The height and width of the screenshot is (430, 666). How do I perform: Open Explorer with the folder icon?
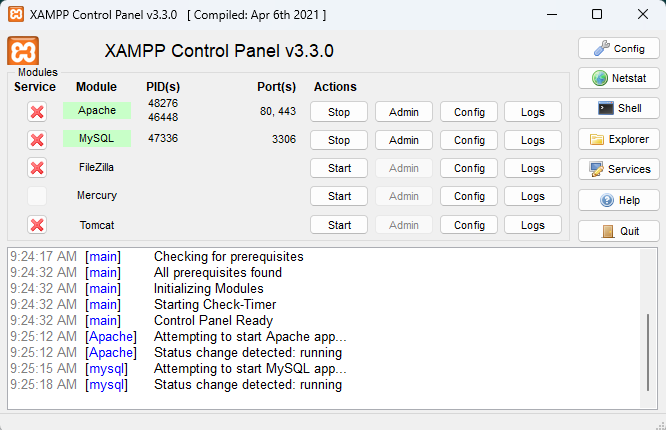point(618,139)
